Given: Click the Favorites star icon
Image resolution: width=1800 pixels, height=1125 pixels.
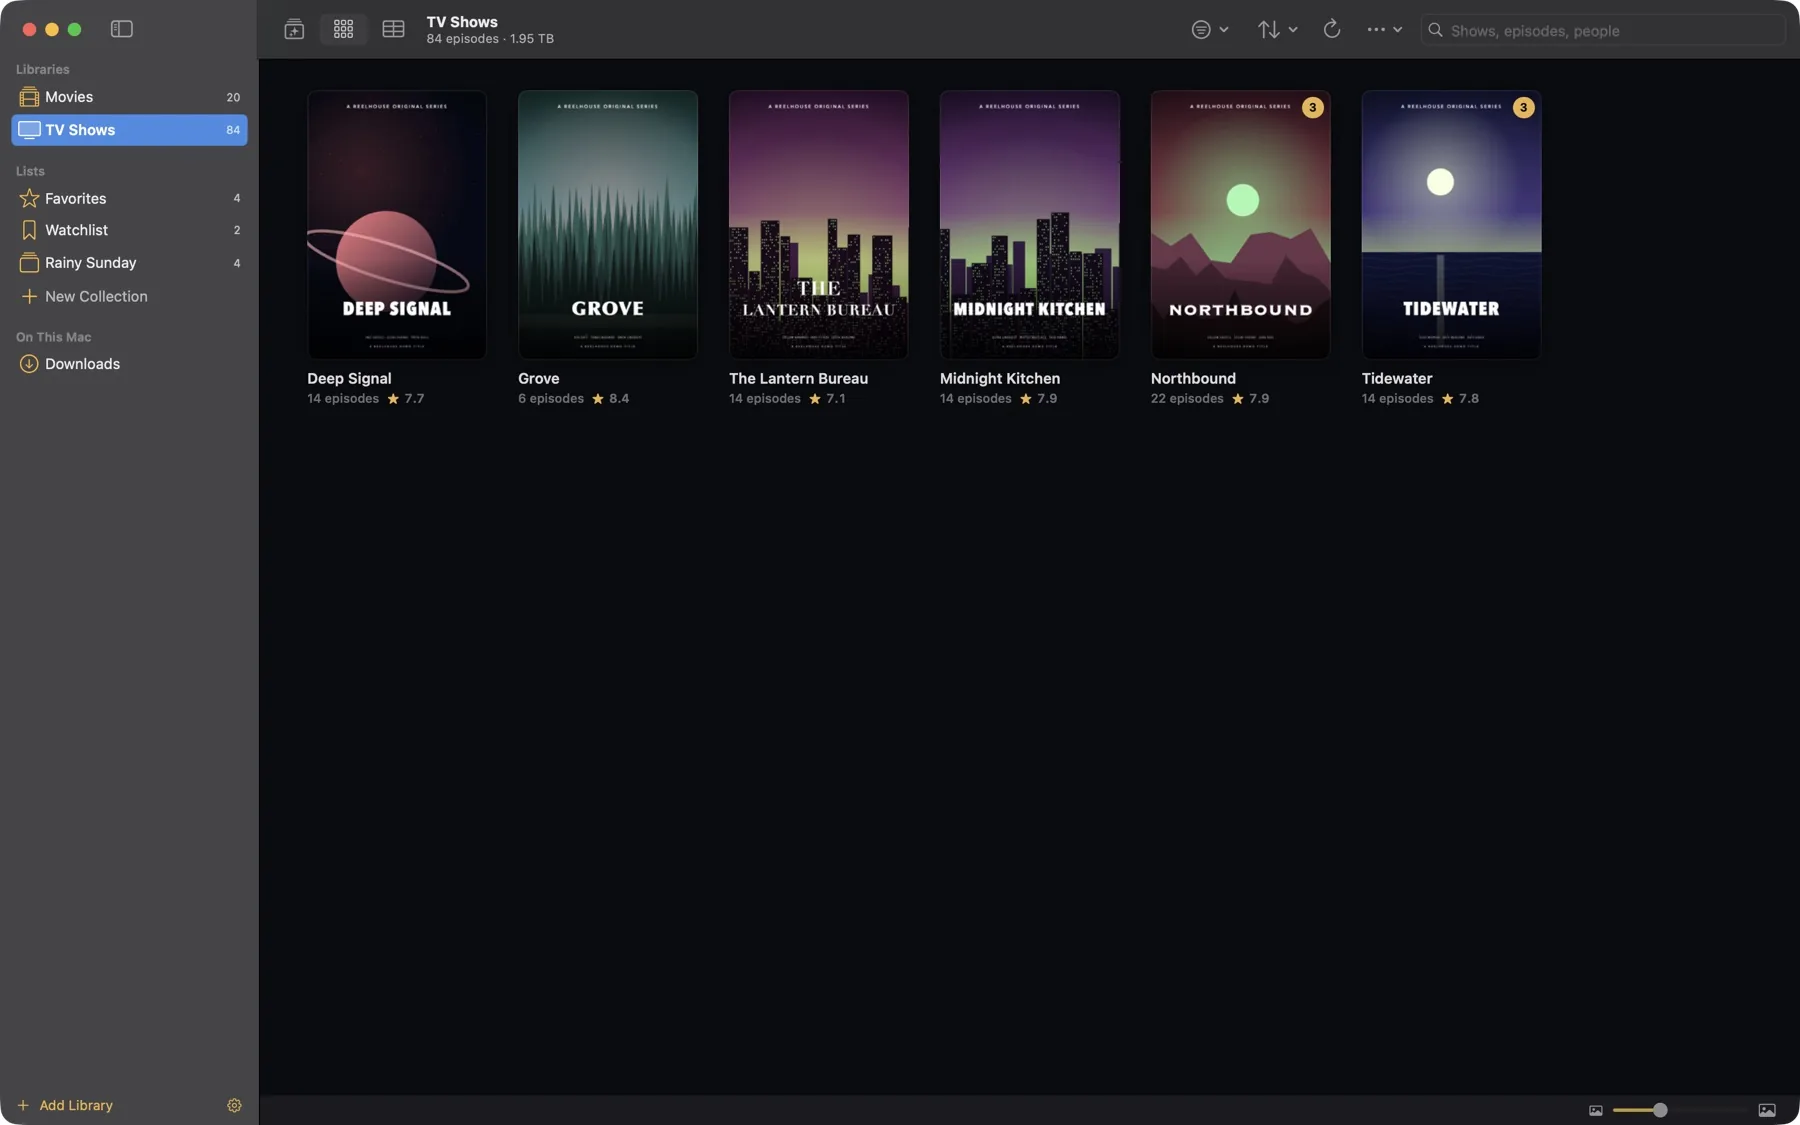Looking at the screenshot, I should pyautogui.click(x=29, y=198).
